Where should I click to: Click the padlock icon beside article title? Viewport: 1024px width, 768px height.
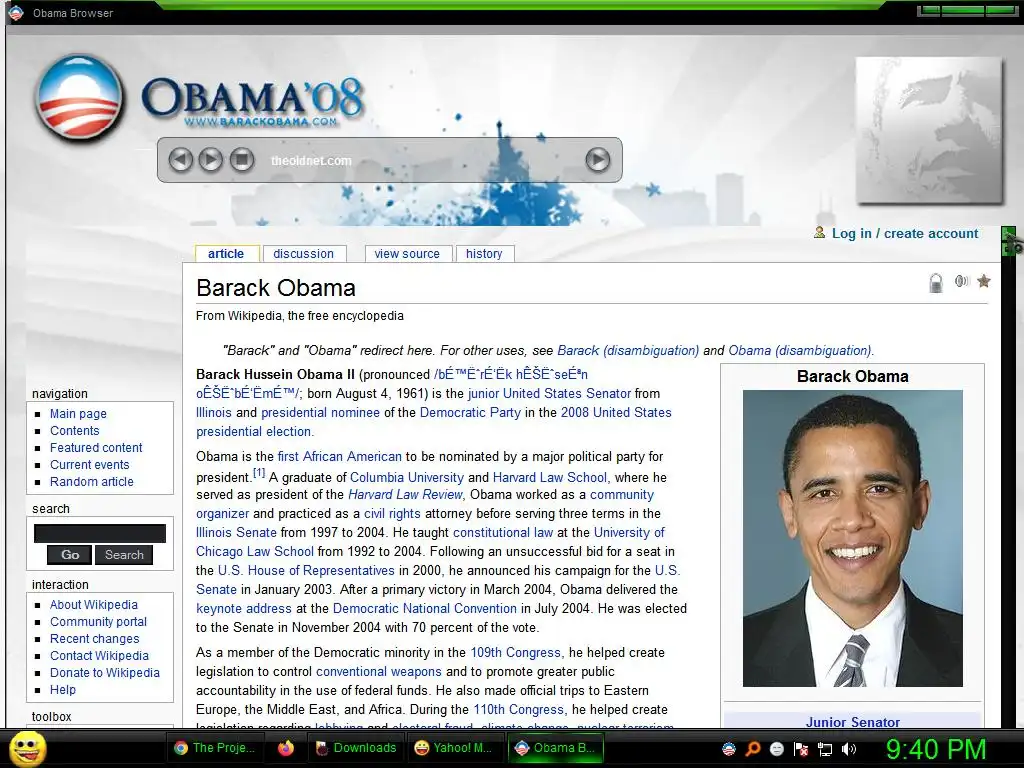point(936,283)
